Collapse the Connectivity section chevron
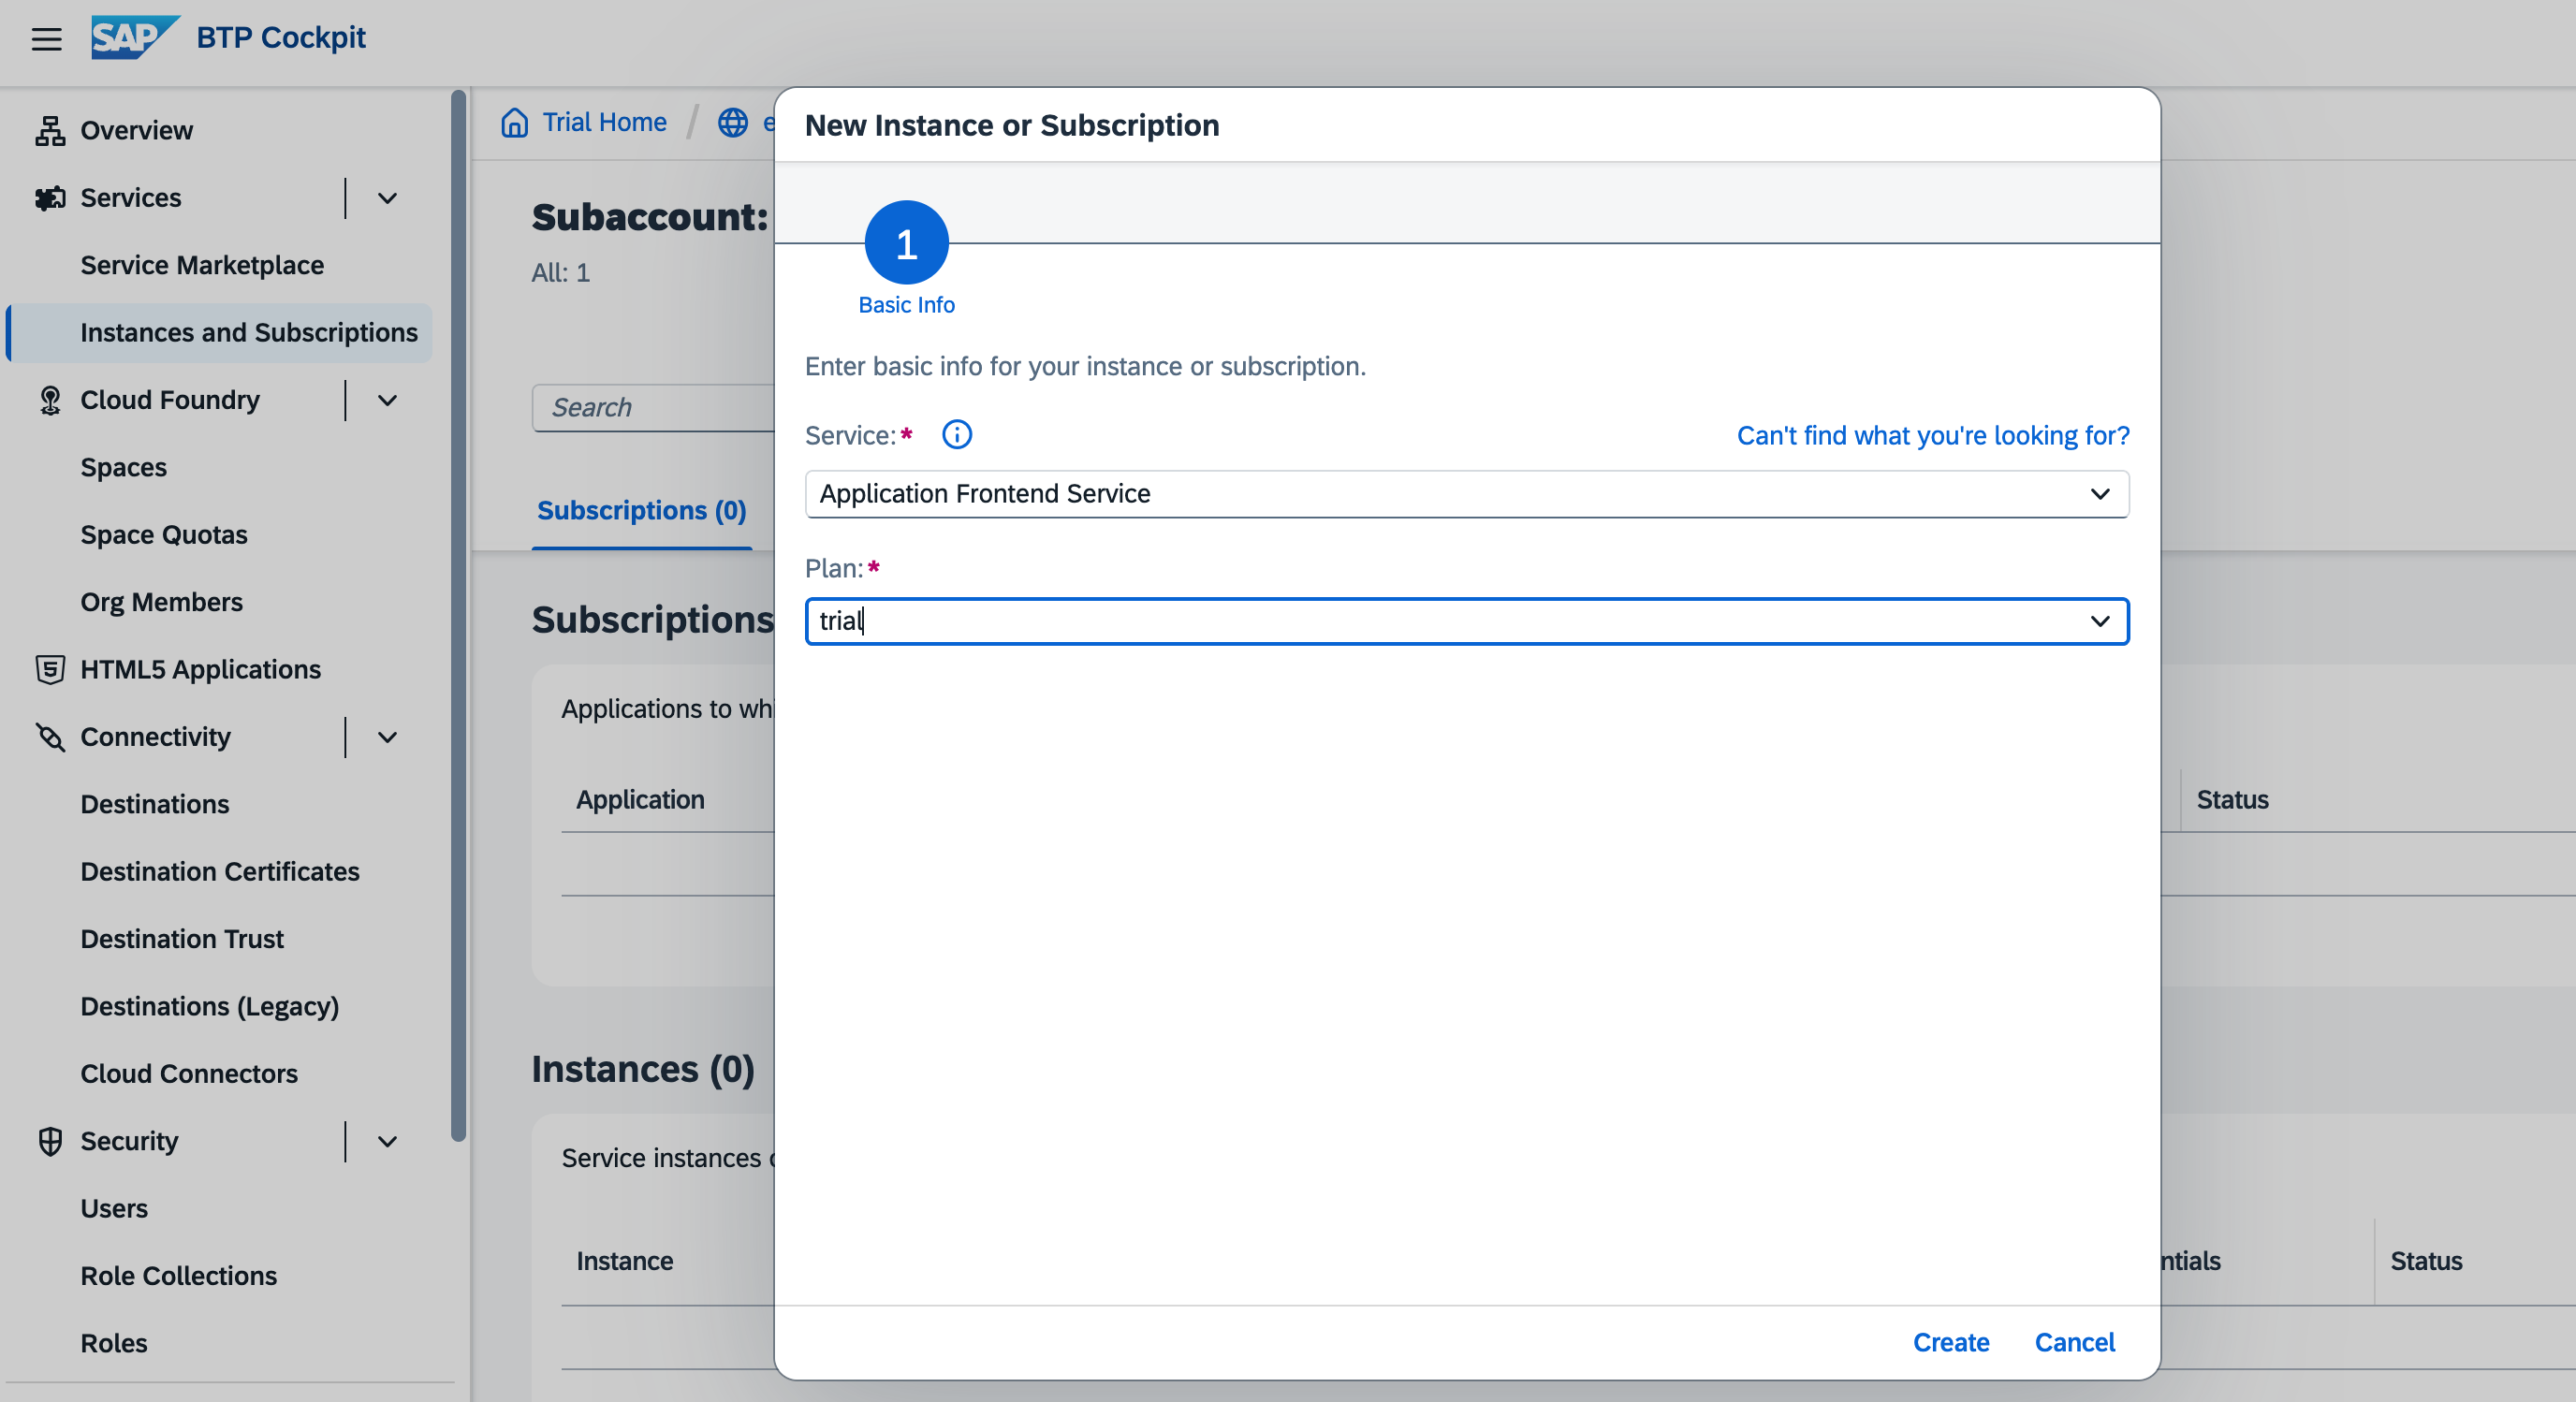 point(388,737)
